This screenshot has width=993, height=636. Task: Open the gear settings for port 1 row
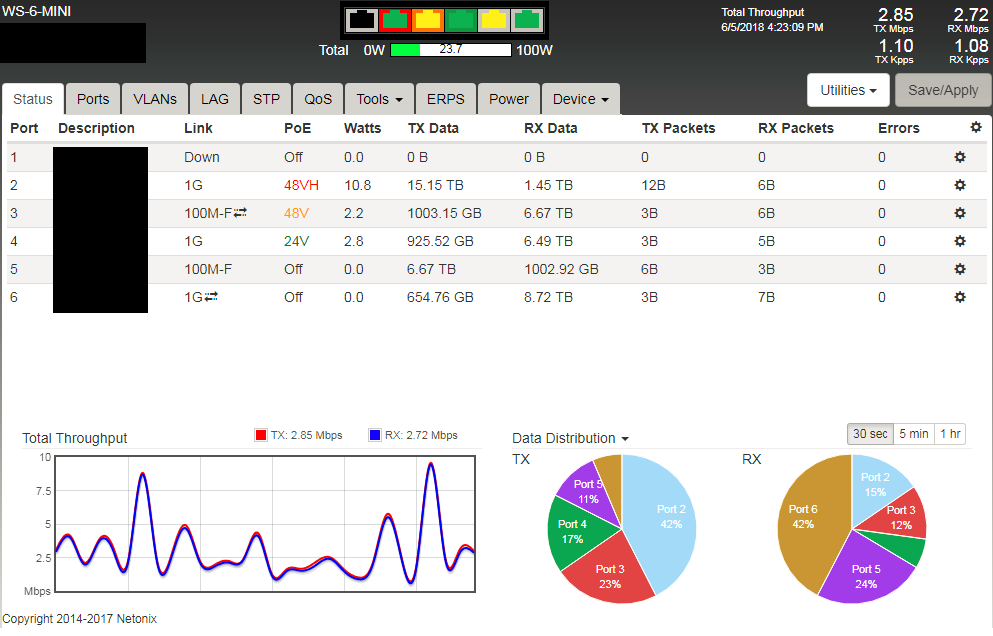pos(960,157)
